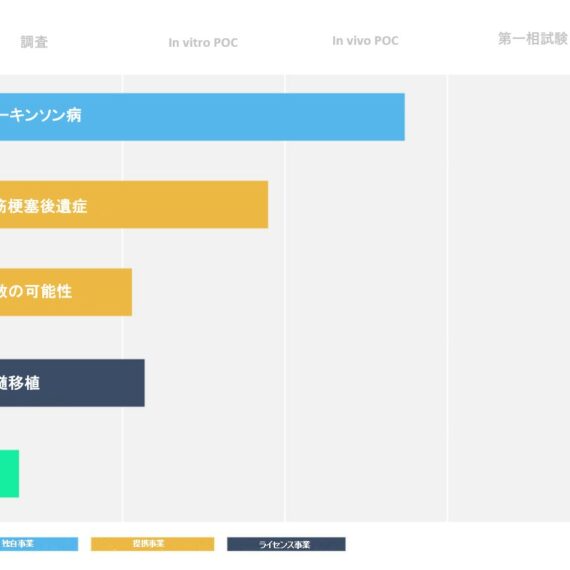Select the In vivo POC column header
570x570 pixels.
pos(365,40)
